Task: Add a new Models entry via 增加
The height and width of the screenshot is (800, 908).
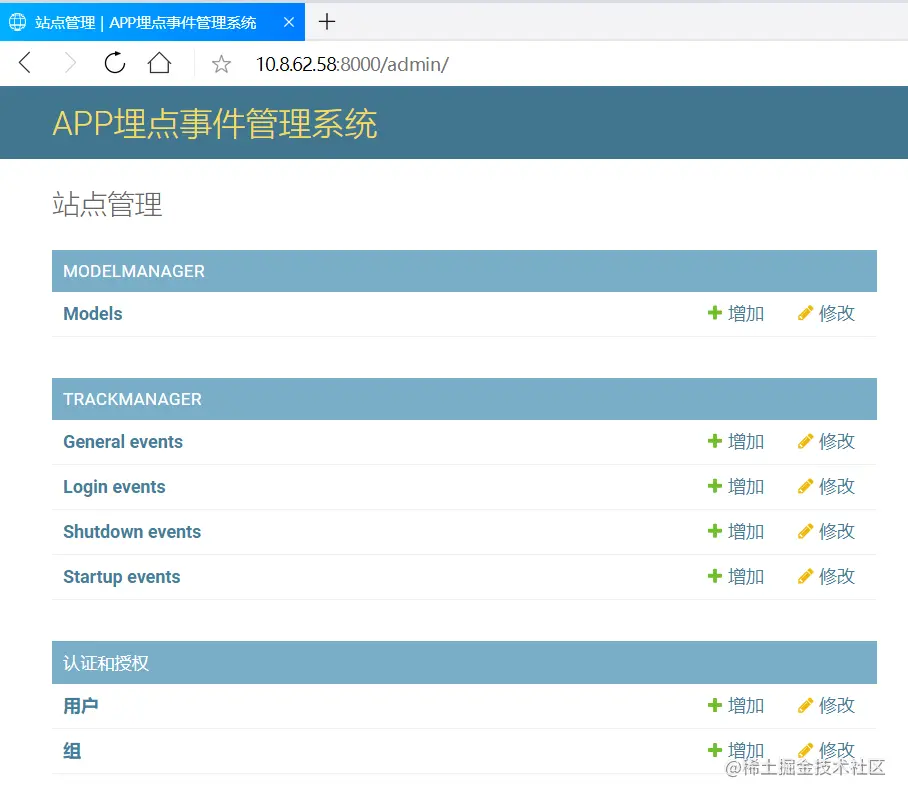Action: pyautogui.click(x=736, y=313)
